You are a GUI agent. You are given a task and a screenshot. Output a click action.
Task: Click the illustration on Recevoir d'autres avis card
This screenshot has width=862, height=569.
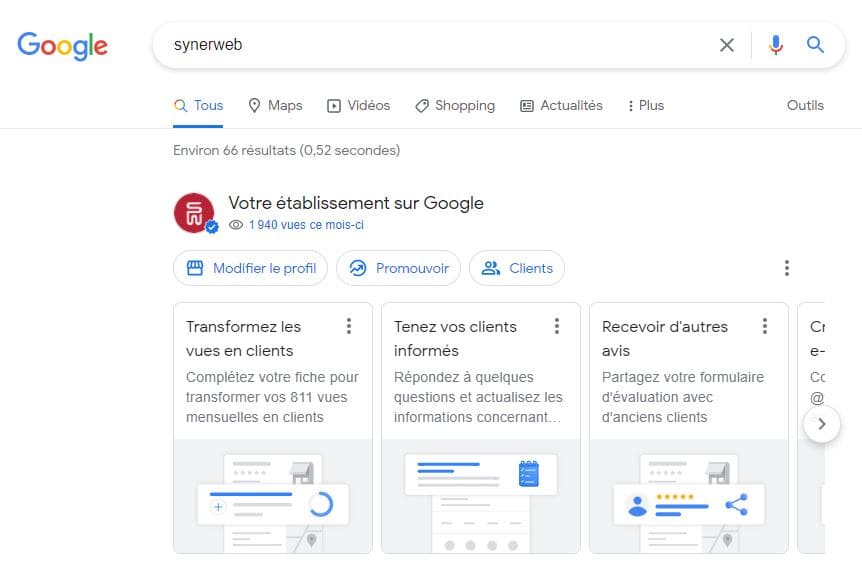point(688,496)
